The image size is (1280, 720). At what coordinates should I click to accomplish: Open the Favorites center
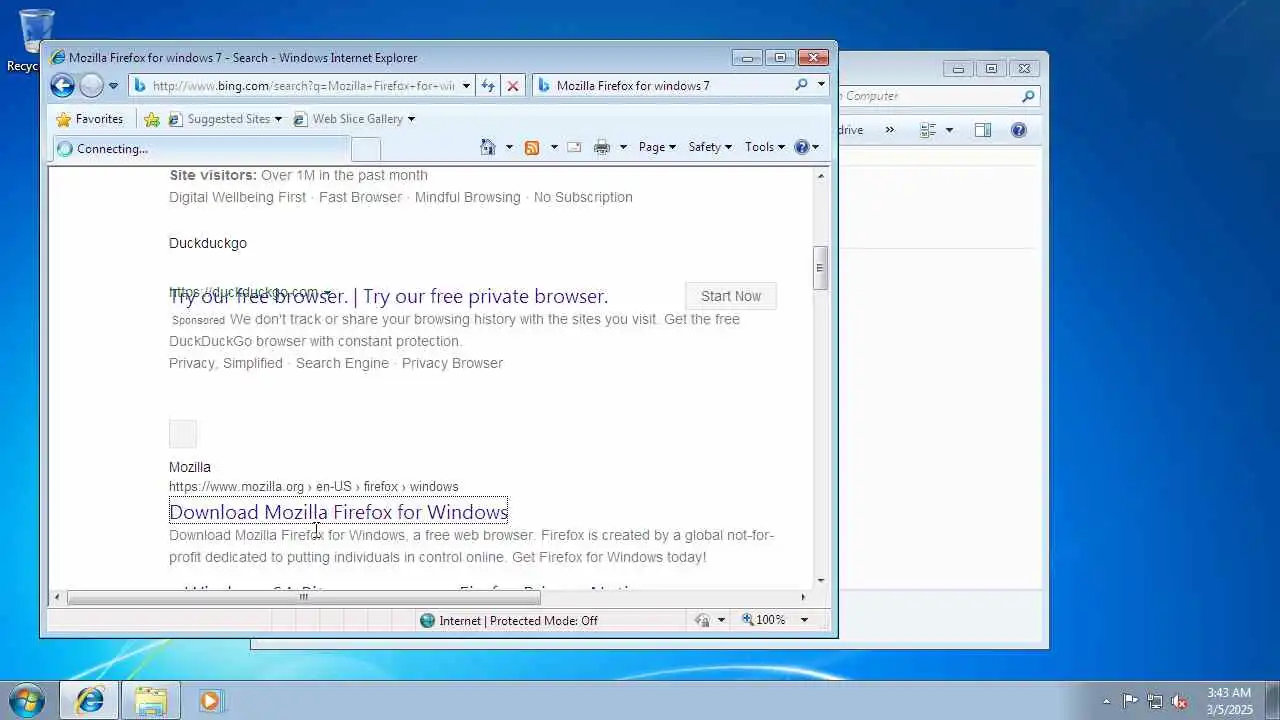point(90,119)
